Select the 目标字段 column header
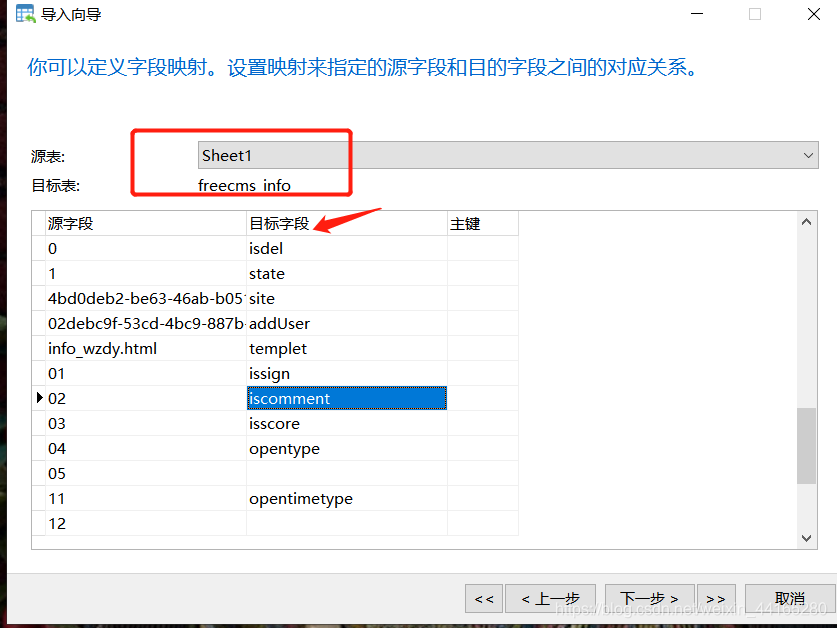The height and width of the screenshot is (628, 837). 347,223
